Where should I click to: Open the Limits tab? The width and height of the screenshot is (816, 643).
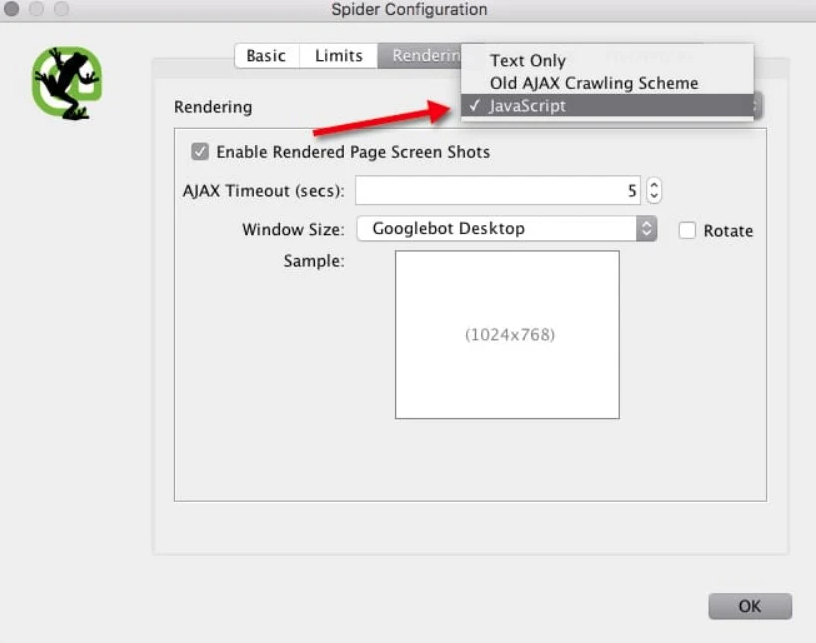pos(338,56)
